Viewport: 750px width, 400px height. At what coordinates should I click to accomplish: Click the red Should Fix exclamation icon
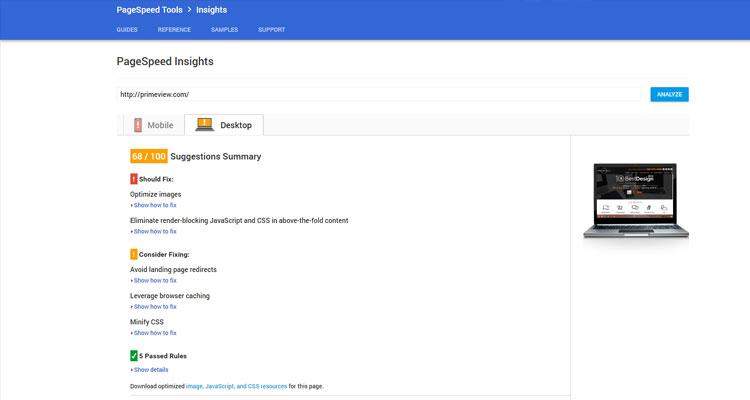[134, 179]
